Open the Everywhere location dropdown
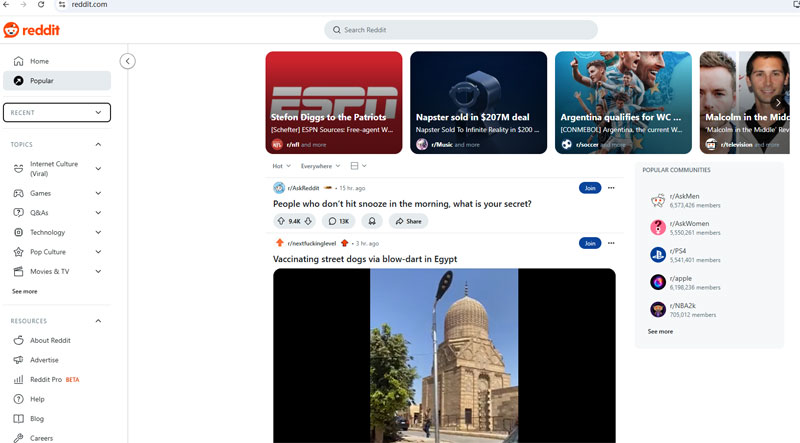Viewport: 800px width, 443px height. (x=320, y=166)
